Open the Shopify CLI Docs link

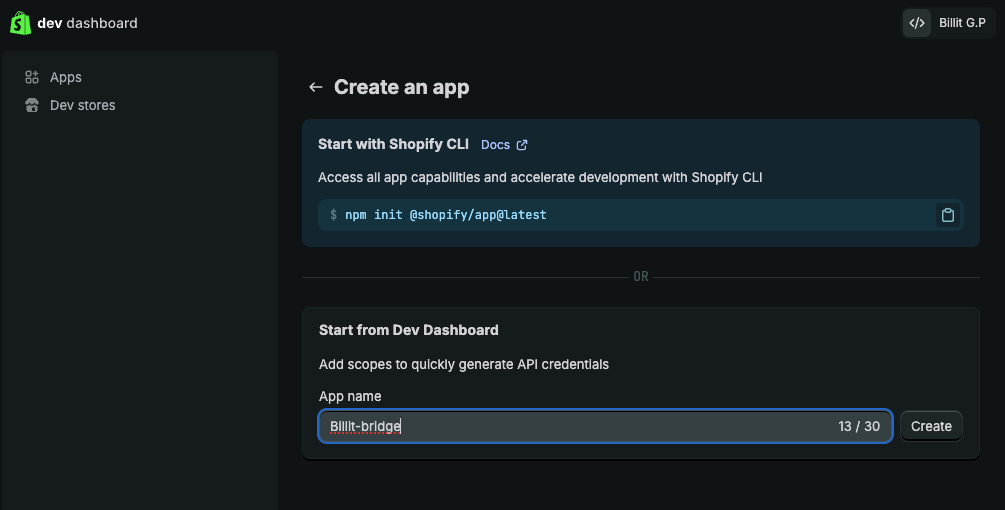click(x=495, y=145)
